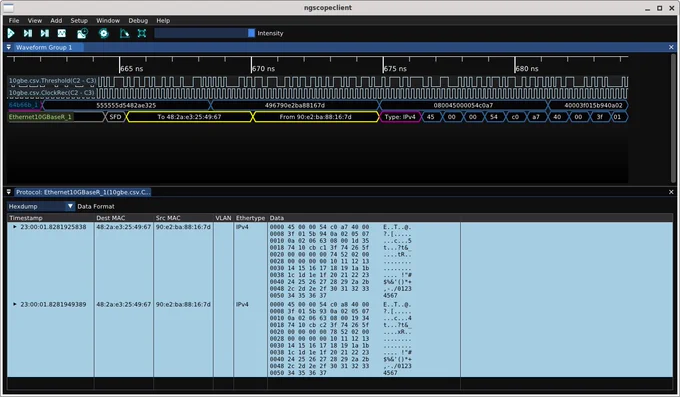Click the Timestamp column header
This screenshot has height=397, width=680.
coord(50,218)
